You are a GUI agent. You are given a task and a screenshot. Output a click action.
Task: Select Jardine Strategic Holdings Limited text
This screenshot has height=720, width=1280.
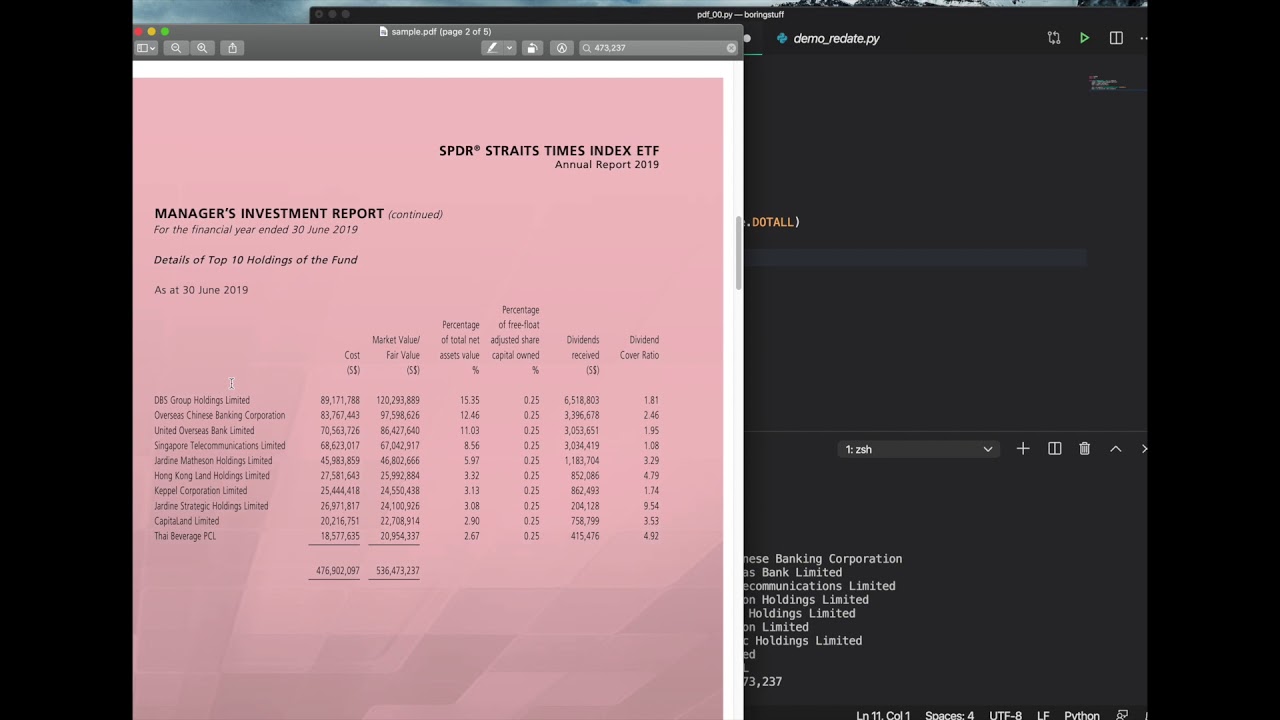211,505
